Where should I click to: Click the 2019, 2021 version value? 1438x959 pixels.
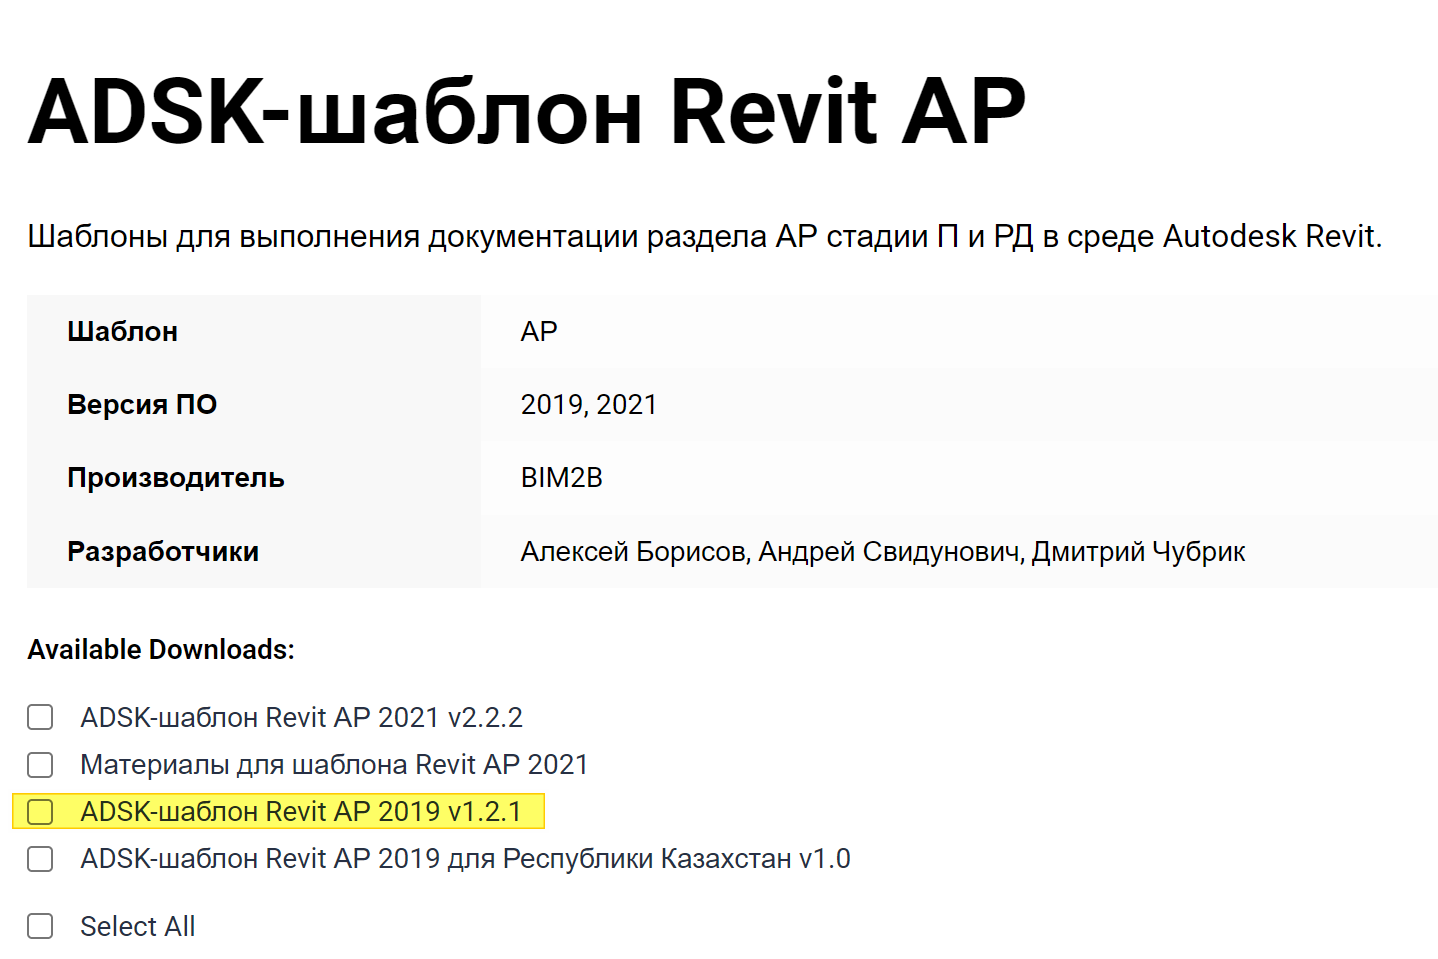pos(588,404)
